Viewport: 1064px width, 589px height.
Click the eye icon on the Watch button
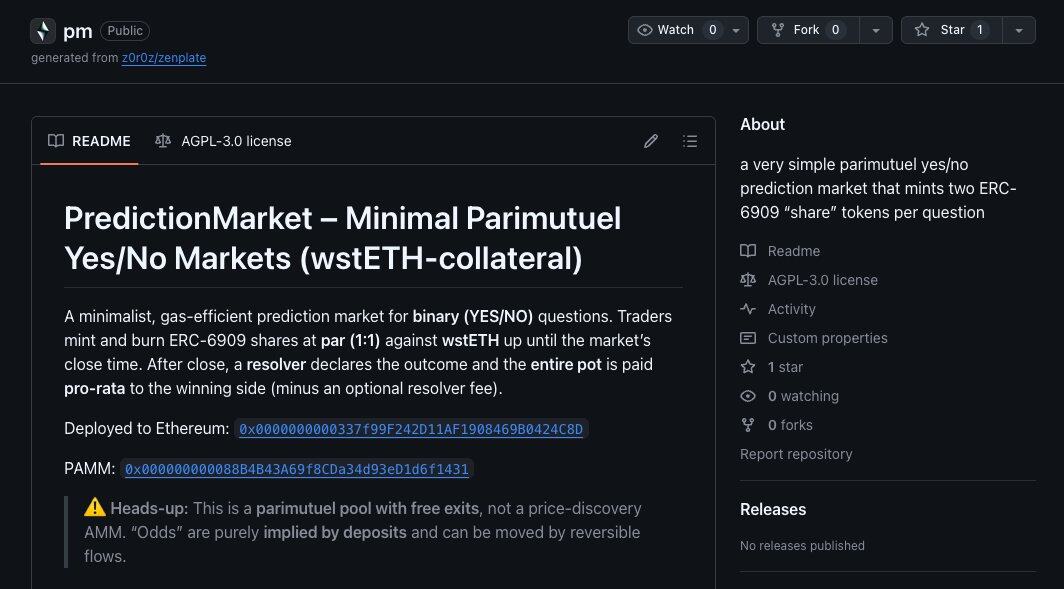pos(645,30)
